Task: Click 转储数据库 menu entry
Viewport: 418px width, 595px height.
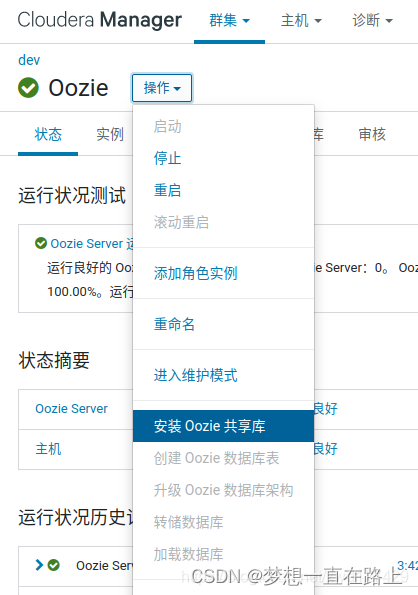Action: [x=223, y=522]
